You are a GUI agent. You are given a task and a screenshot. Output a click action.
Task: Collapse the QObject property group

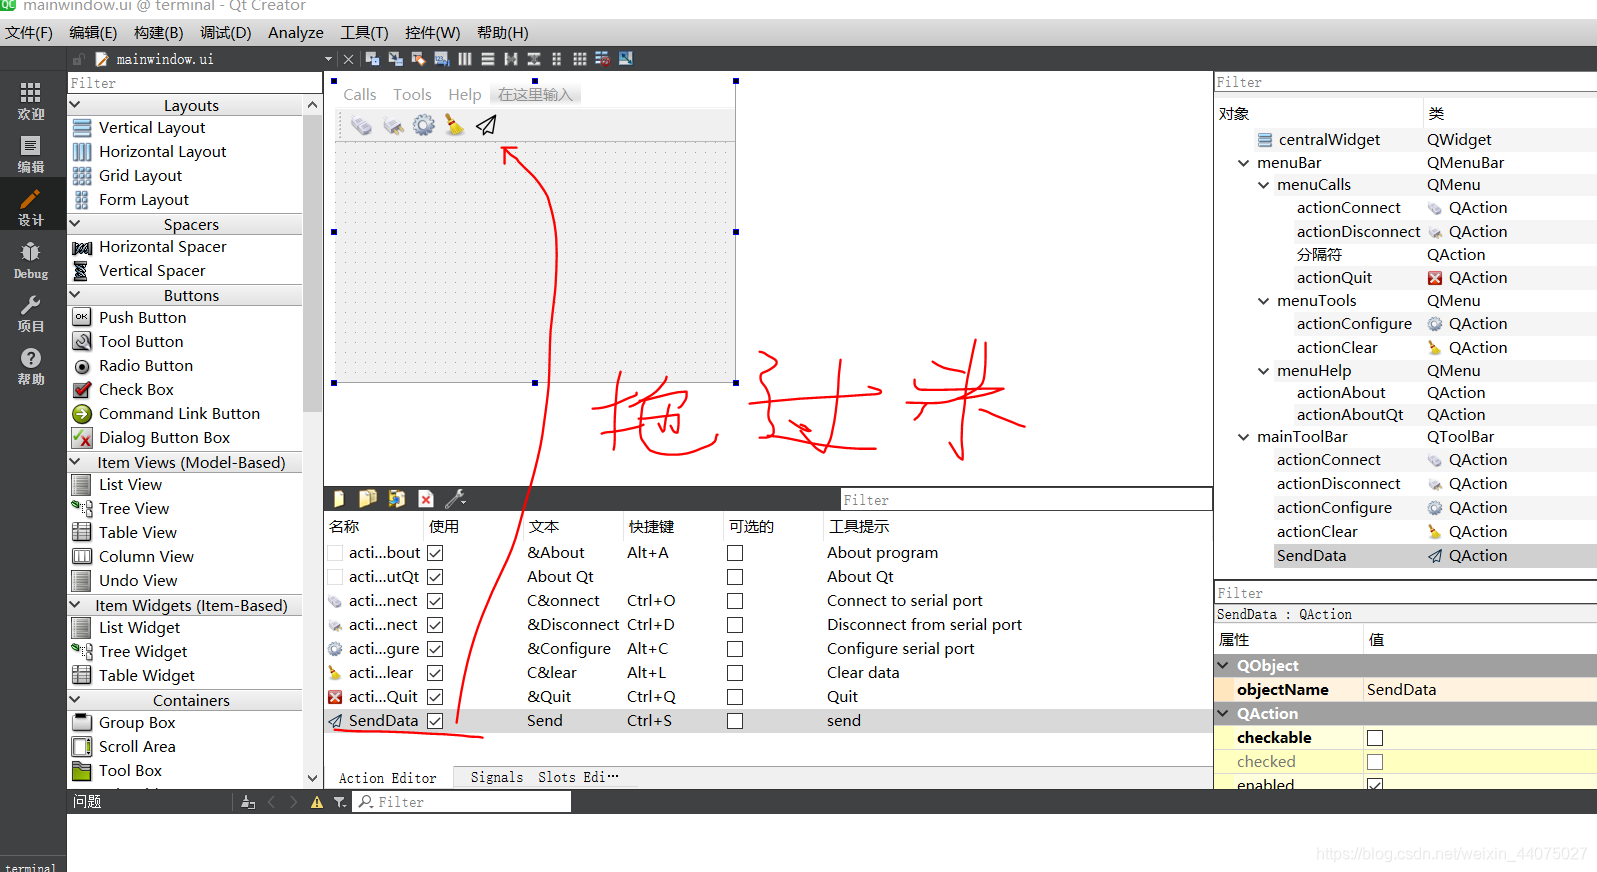pos(1223,665)
